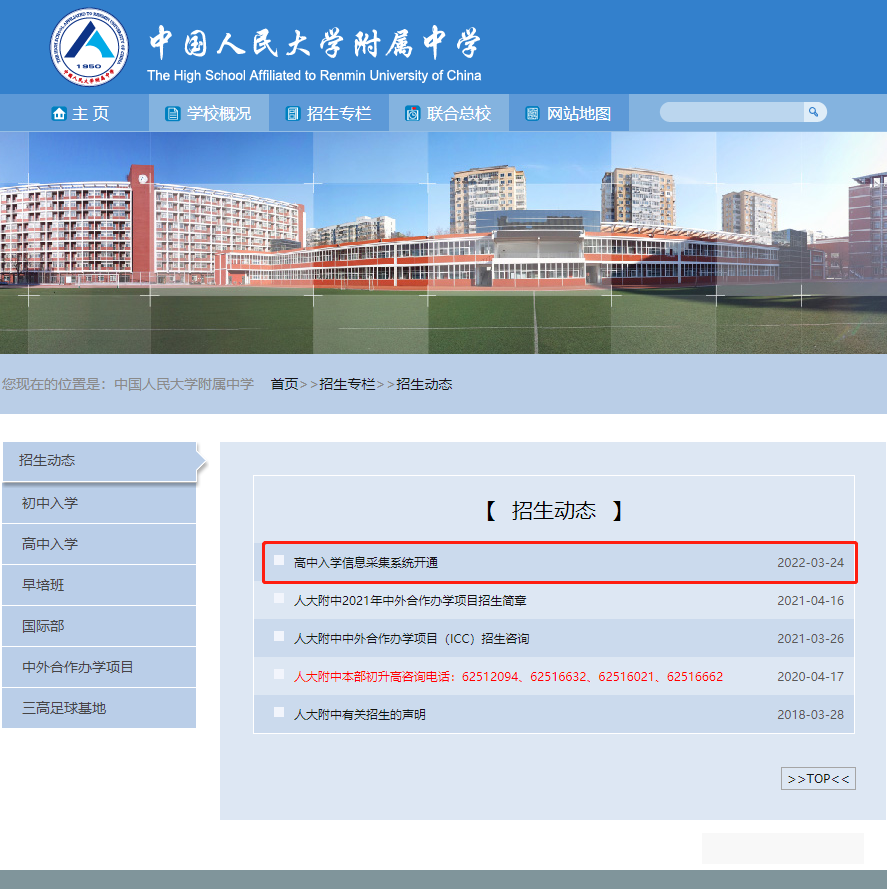Open the 初中入学 sidebar item
The width and height of the screenshot is (887, 889).
50,503
